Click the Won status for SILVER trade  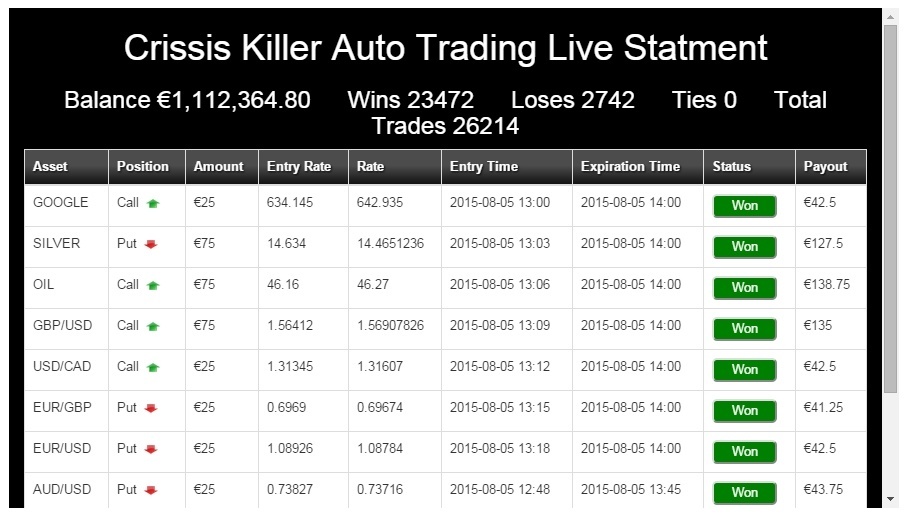click(x=744, y=246)
